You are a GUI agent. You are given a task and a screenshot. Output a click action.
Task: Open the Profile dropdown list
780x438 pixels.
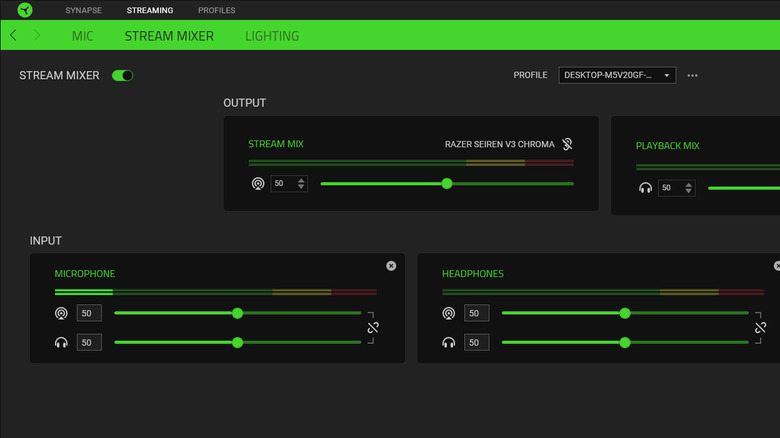617,75
